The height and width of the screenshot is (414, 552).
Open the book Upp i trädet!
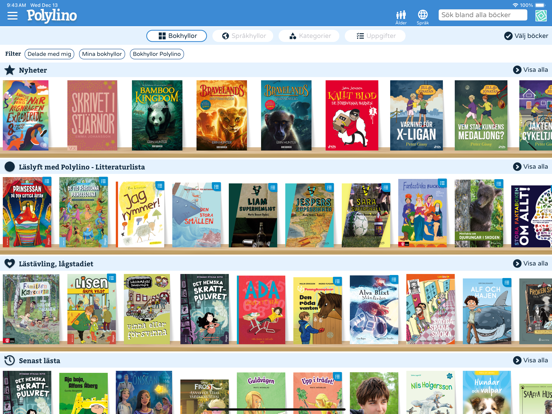tap(318, 393)
